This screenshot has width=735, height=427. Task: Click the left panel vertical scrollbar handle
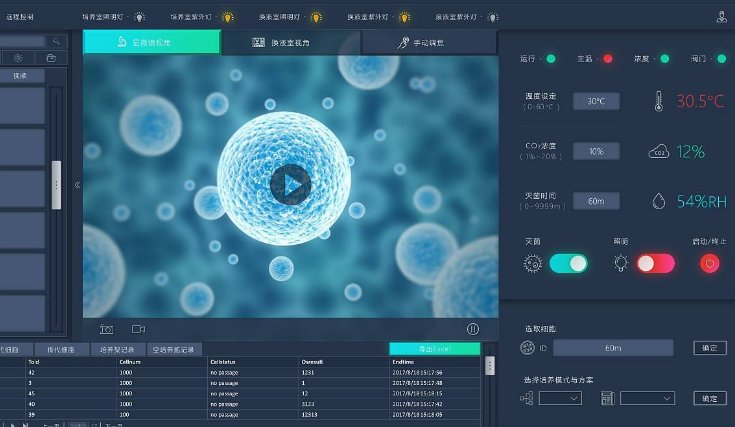coord(56,185)
